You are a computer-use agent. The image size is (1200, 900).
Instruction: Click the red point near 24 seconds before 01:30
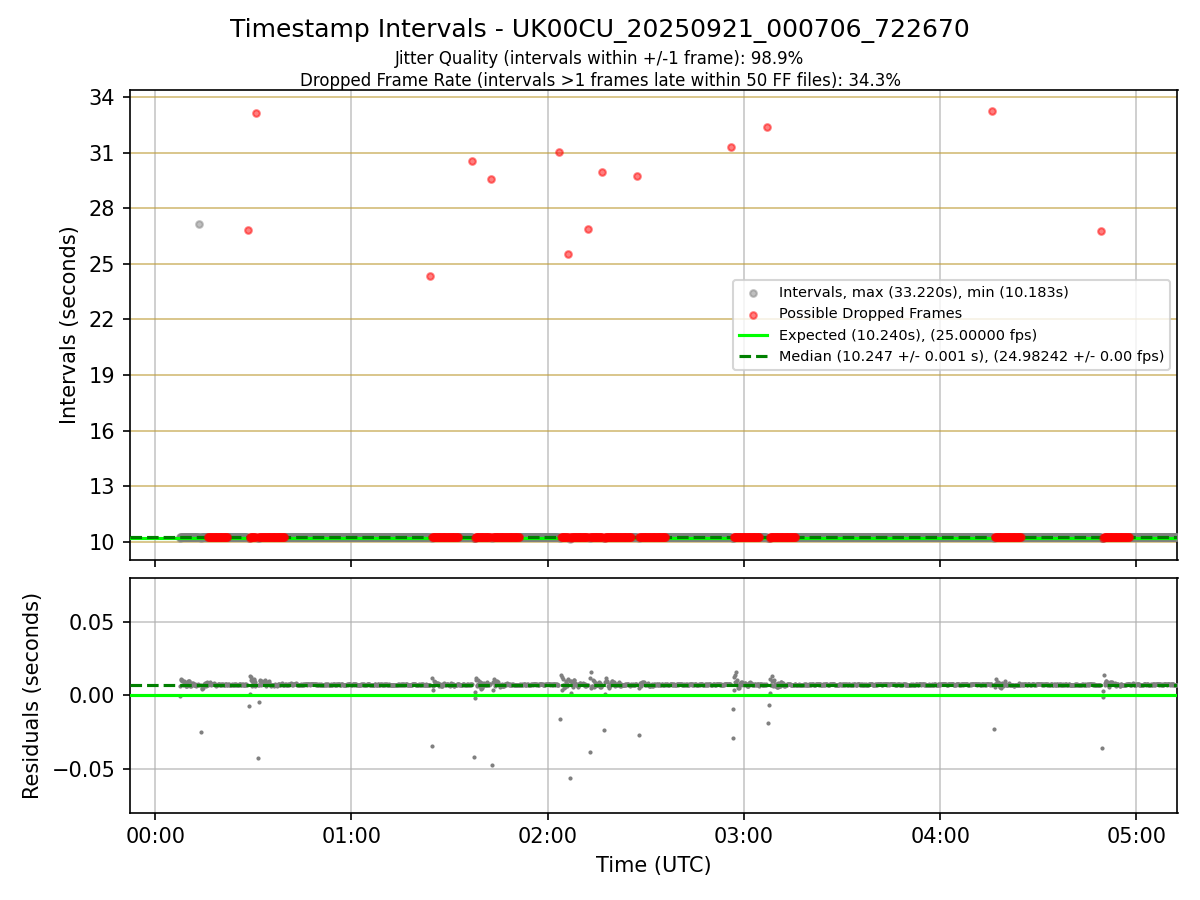coord(430,276)
